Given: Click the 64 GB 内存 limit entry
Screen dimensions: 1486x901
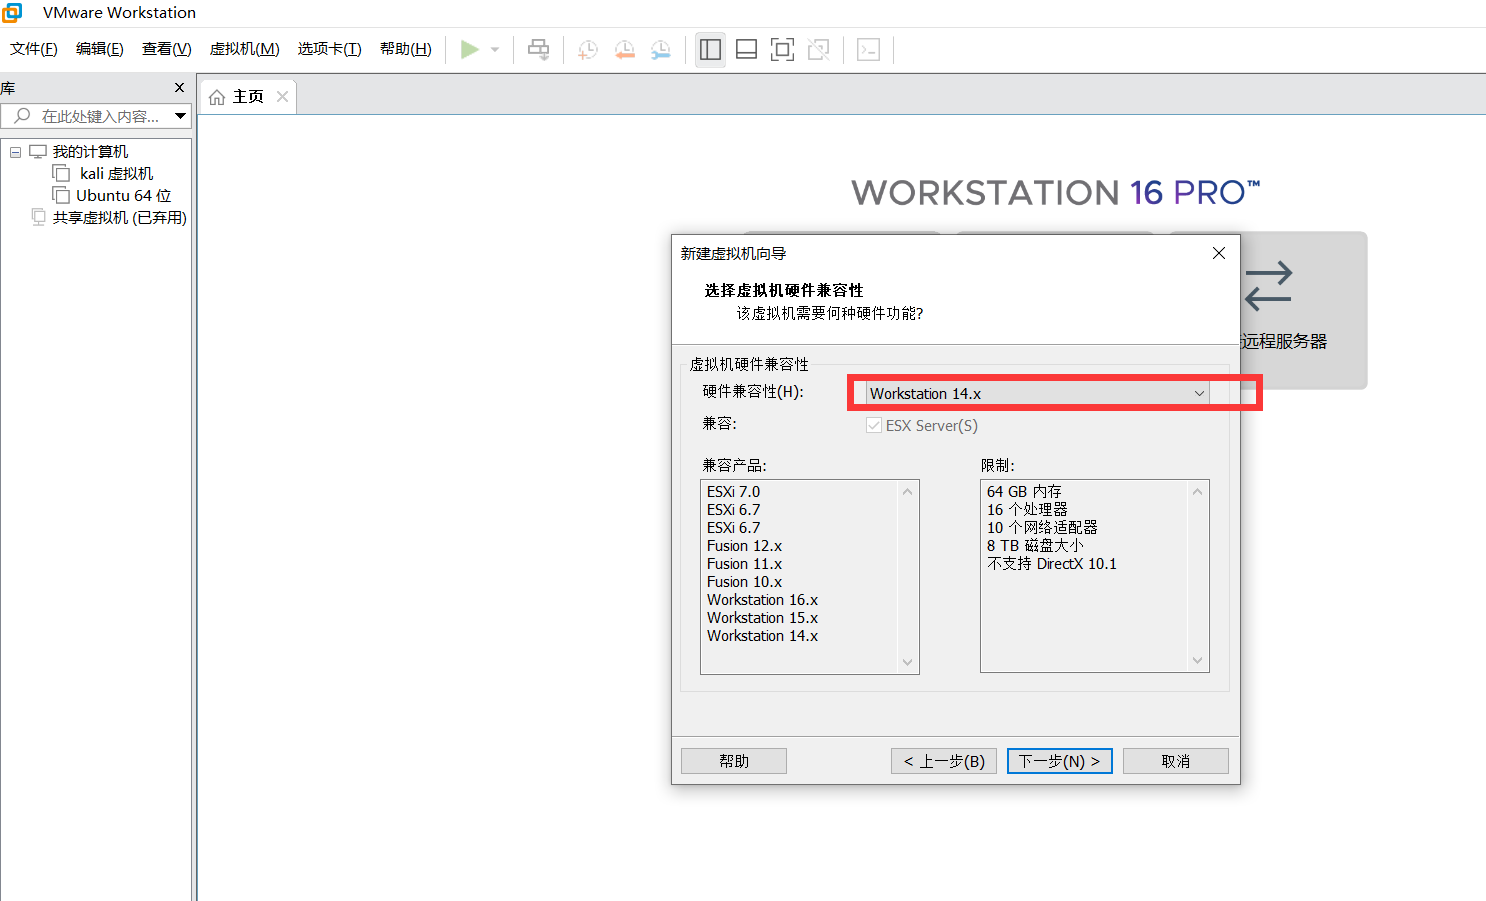Looking at the screenshot, I should pyautogui.click(x=1025, y=492).
